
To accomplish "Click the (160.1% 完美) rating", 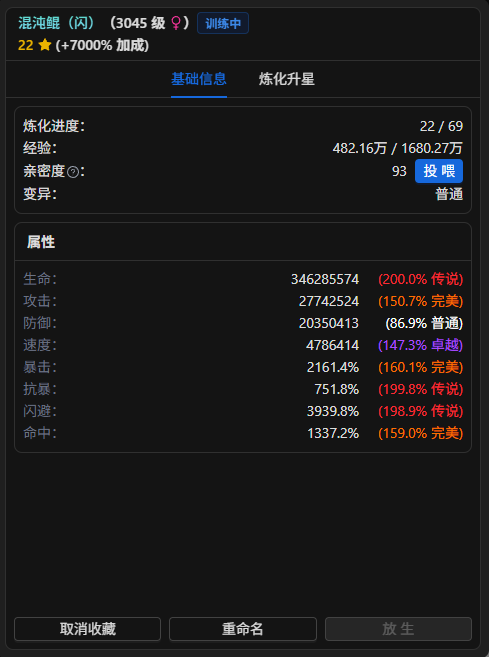I will pos(420,367).
